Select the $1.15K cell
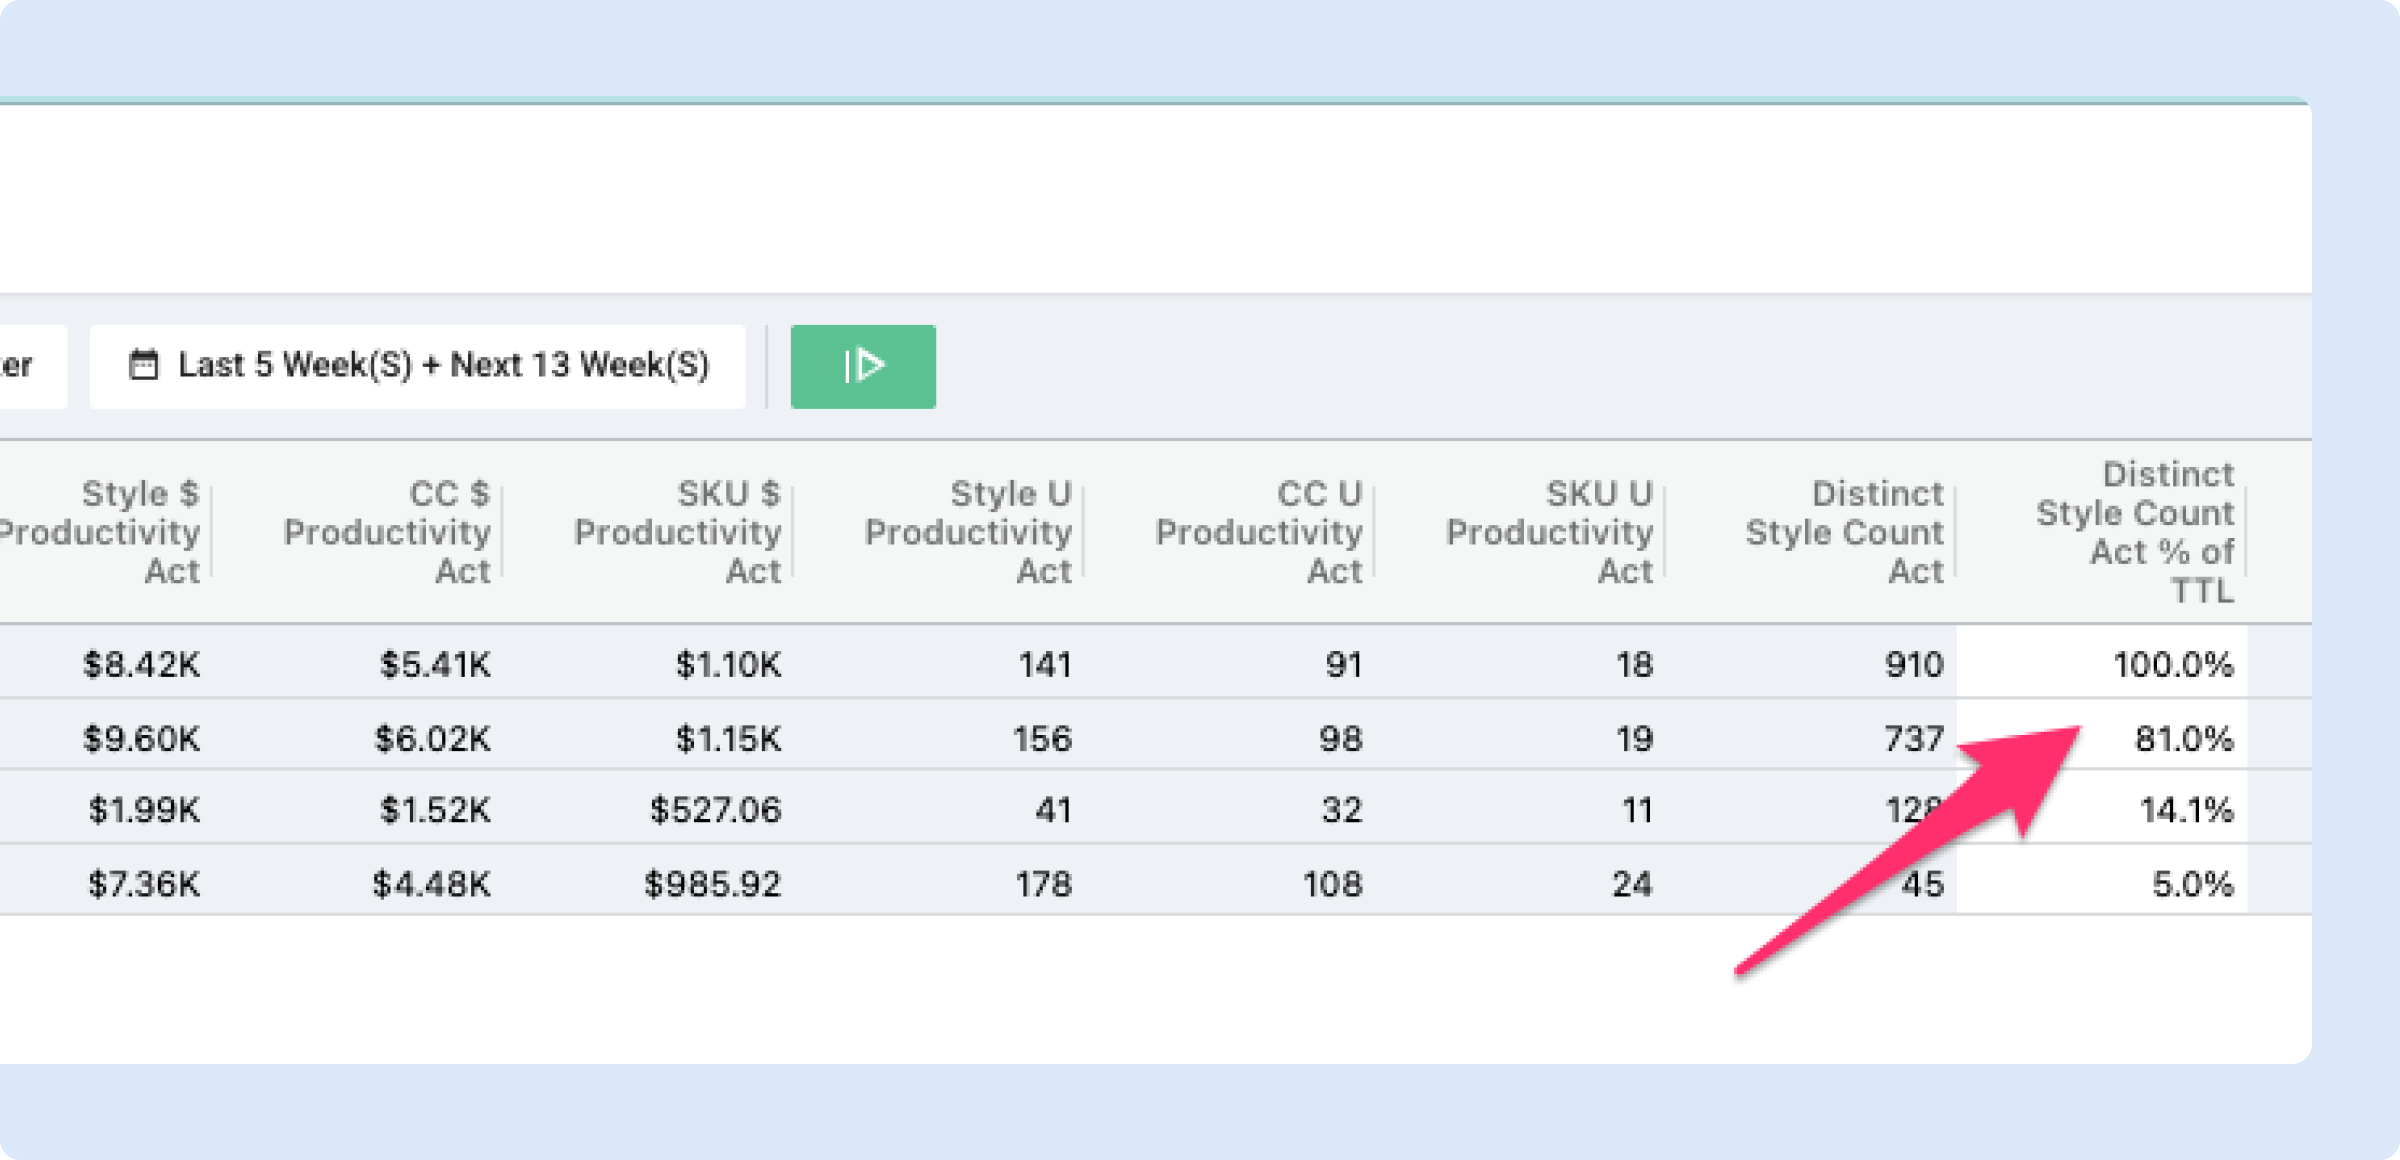Image resolution: width=2400 pixels, height=1160 pixels. pyautogui.click(x=728, y=739)
